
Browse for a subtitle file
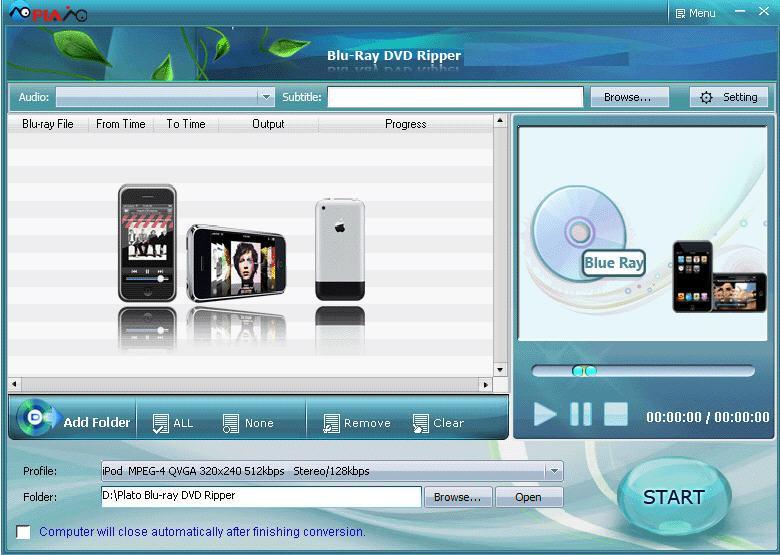point(630,97)
